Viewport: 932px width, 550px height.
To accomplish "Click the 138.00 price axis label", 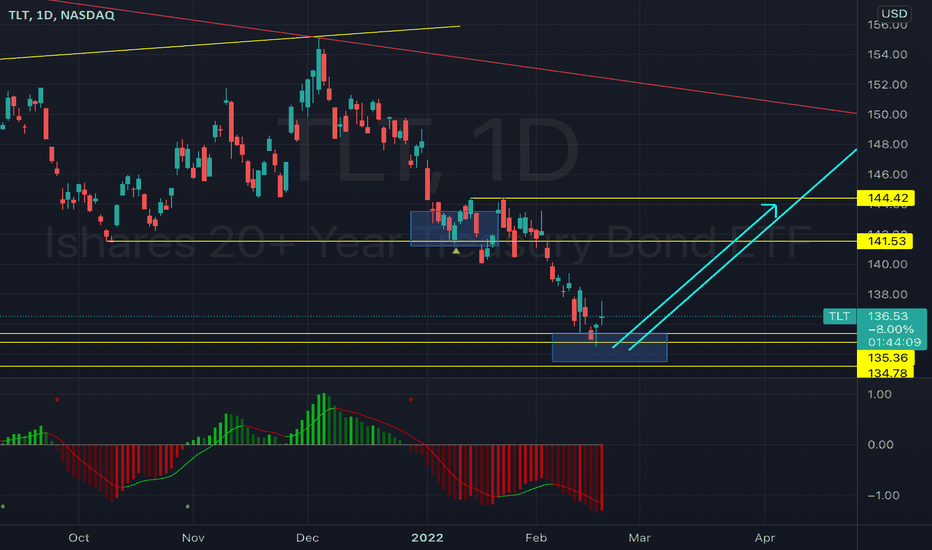I will pos(887,294).
